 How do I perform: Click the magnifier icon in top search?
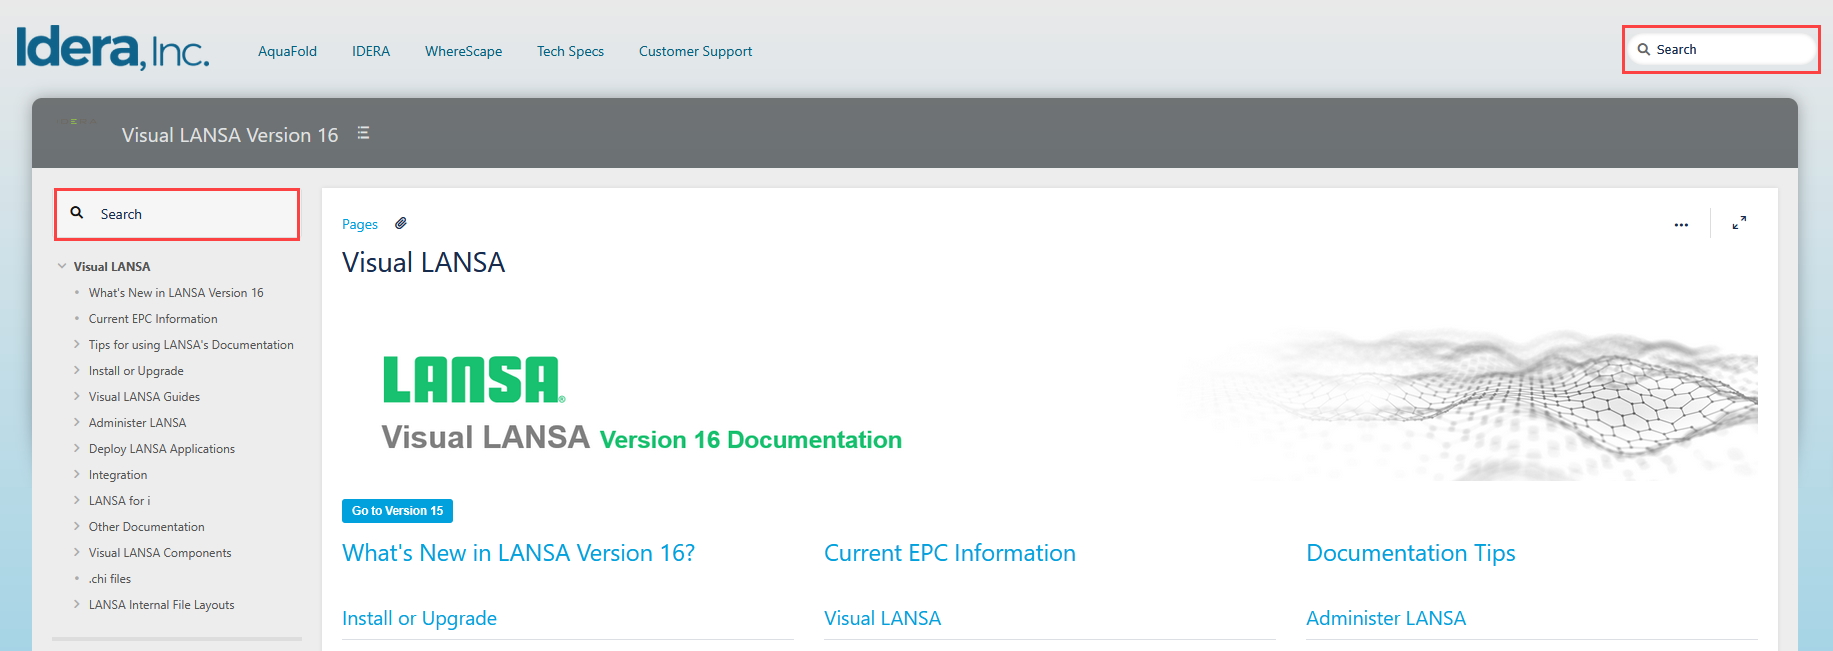(1643, 49)
